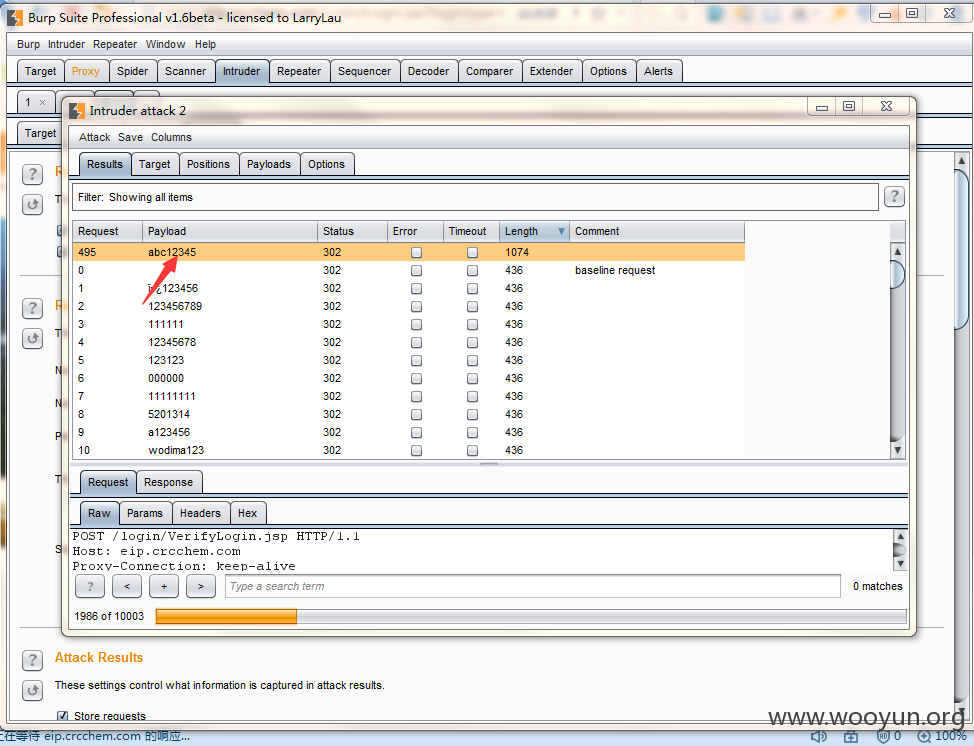974x746 pixels.
Task: Tick Timeout checkbox for request 495
Action: click(472, 252)
